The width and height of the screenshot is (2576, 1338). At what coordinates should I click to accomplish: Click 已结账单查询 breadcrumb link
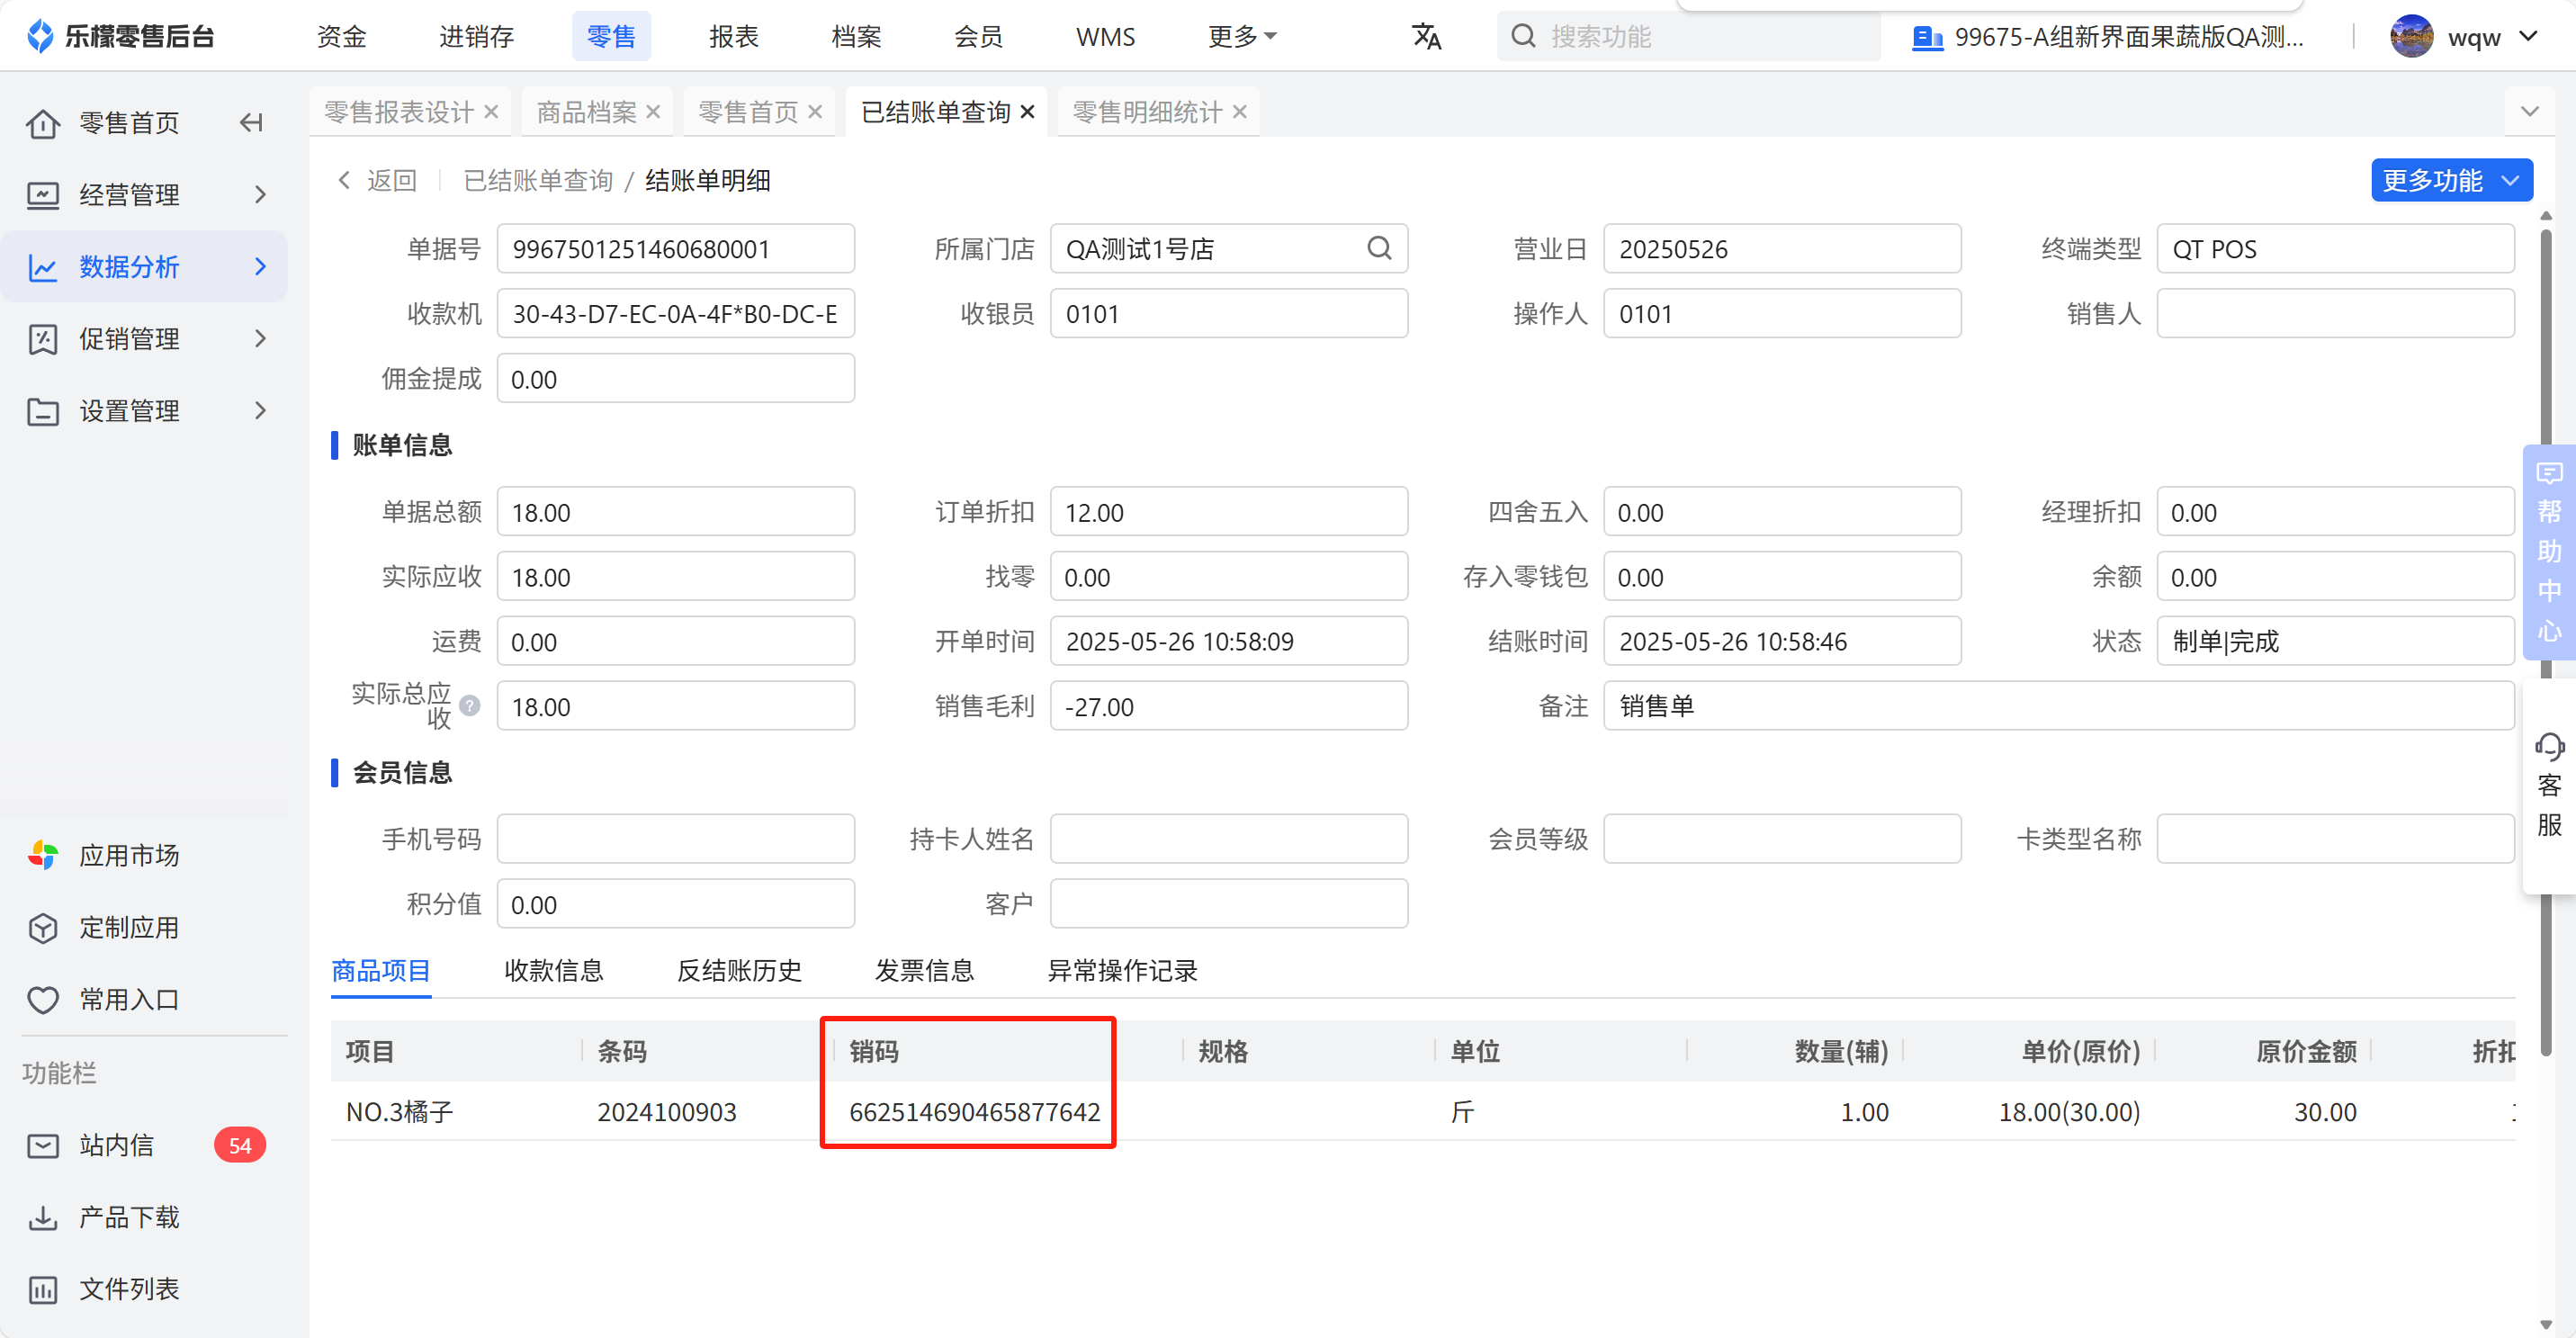pyautogui.click(x=538, y=180)
